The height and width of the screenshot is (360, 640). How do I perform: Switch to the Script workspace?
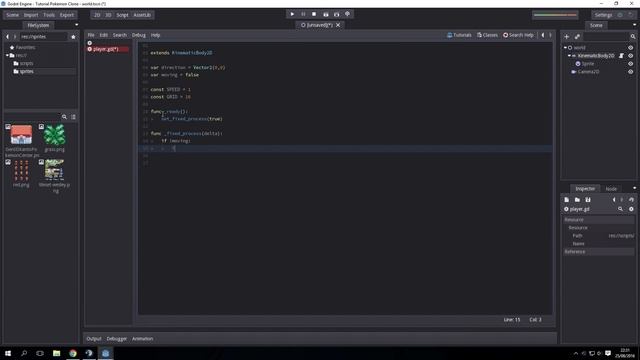tap(122, 15)
